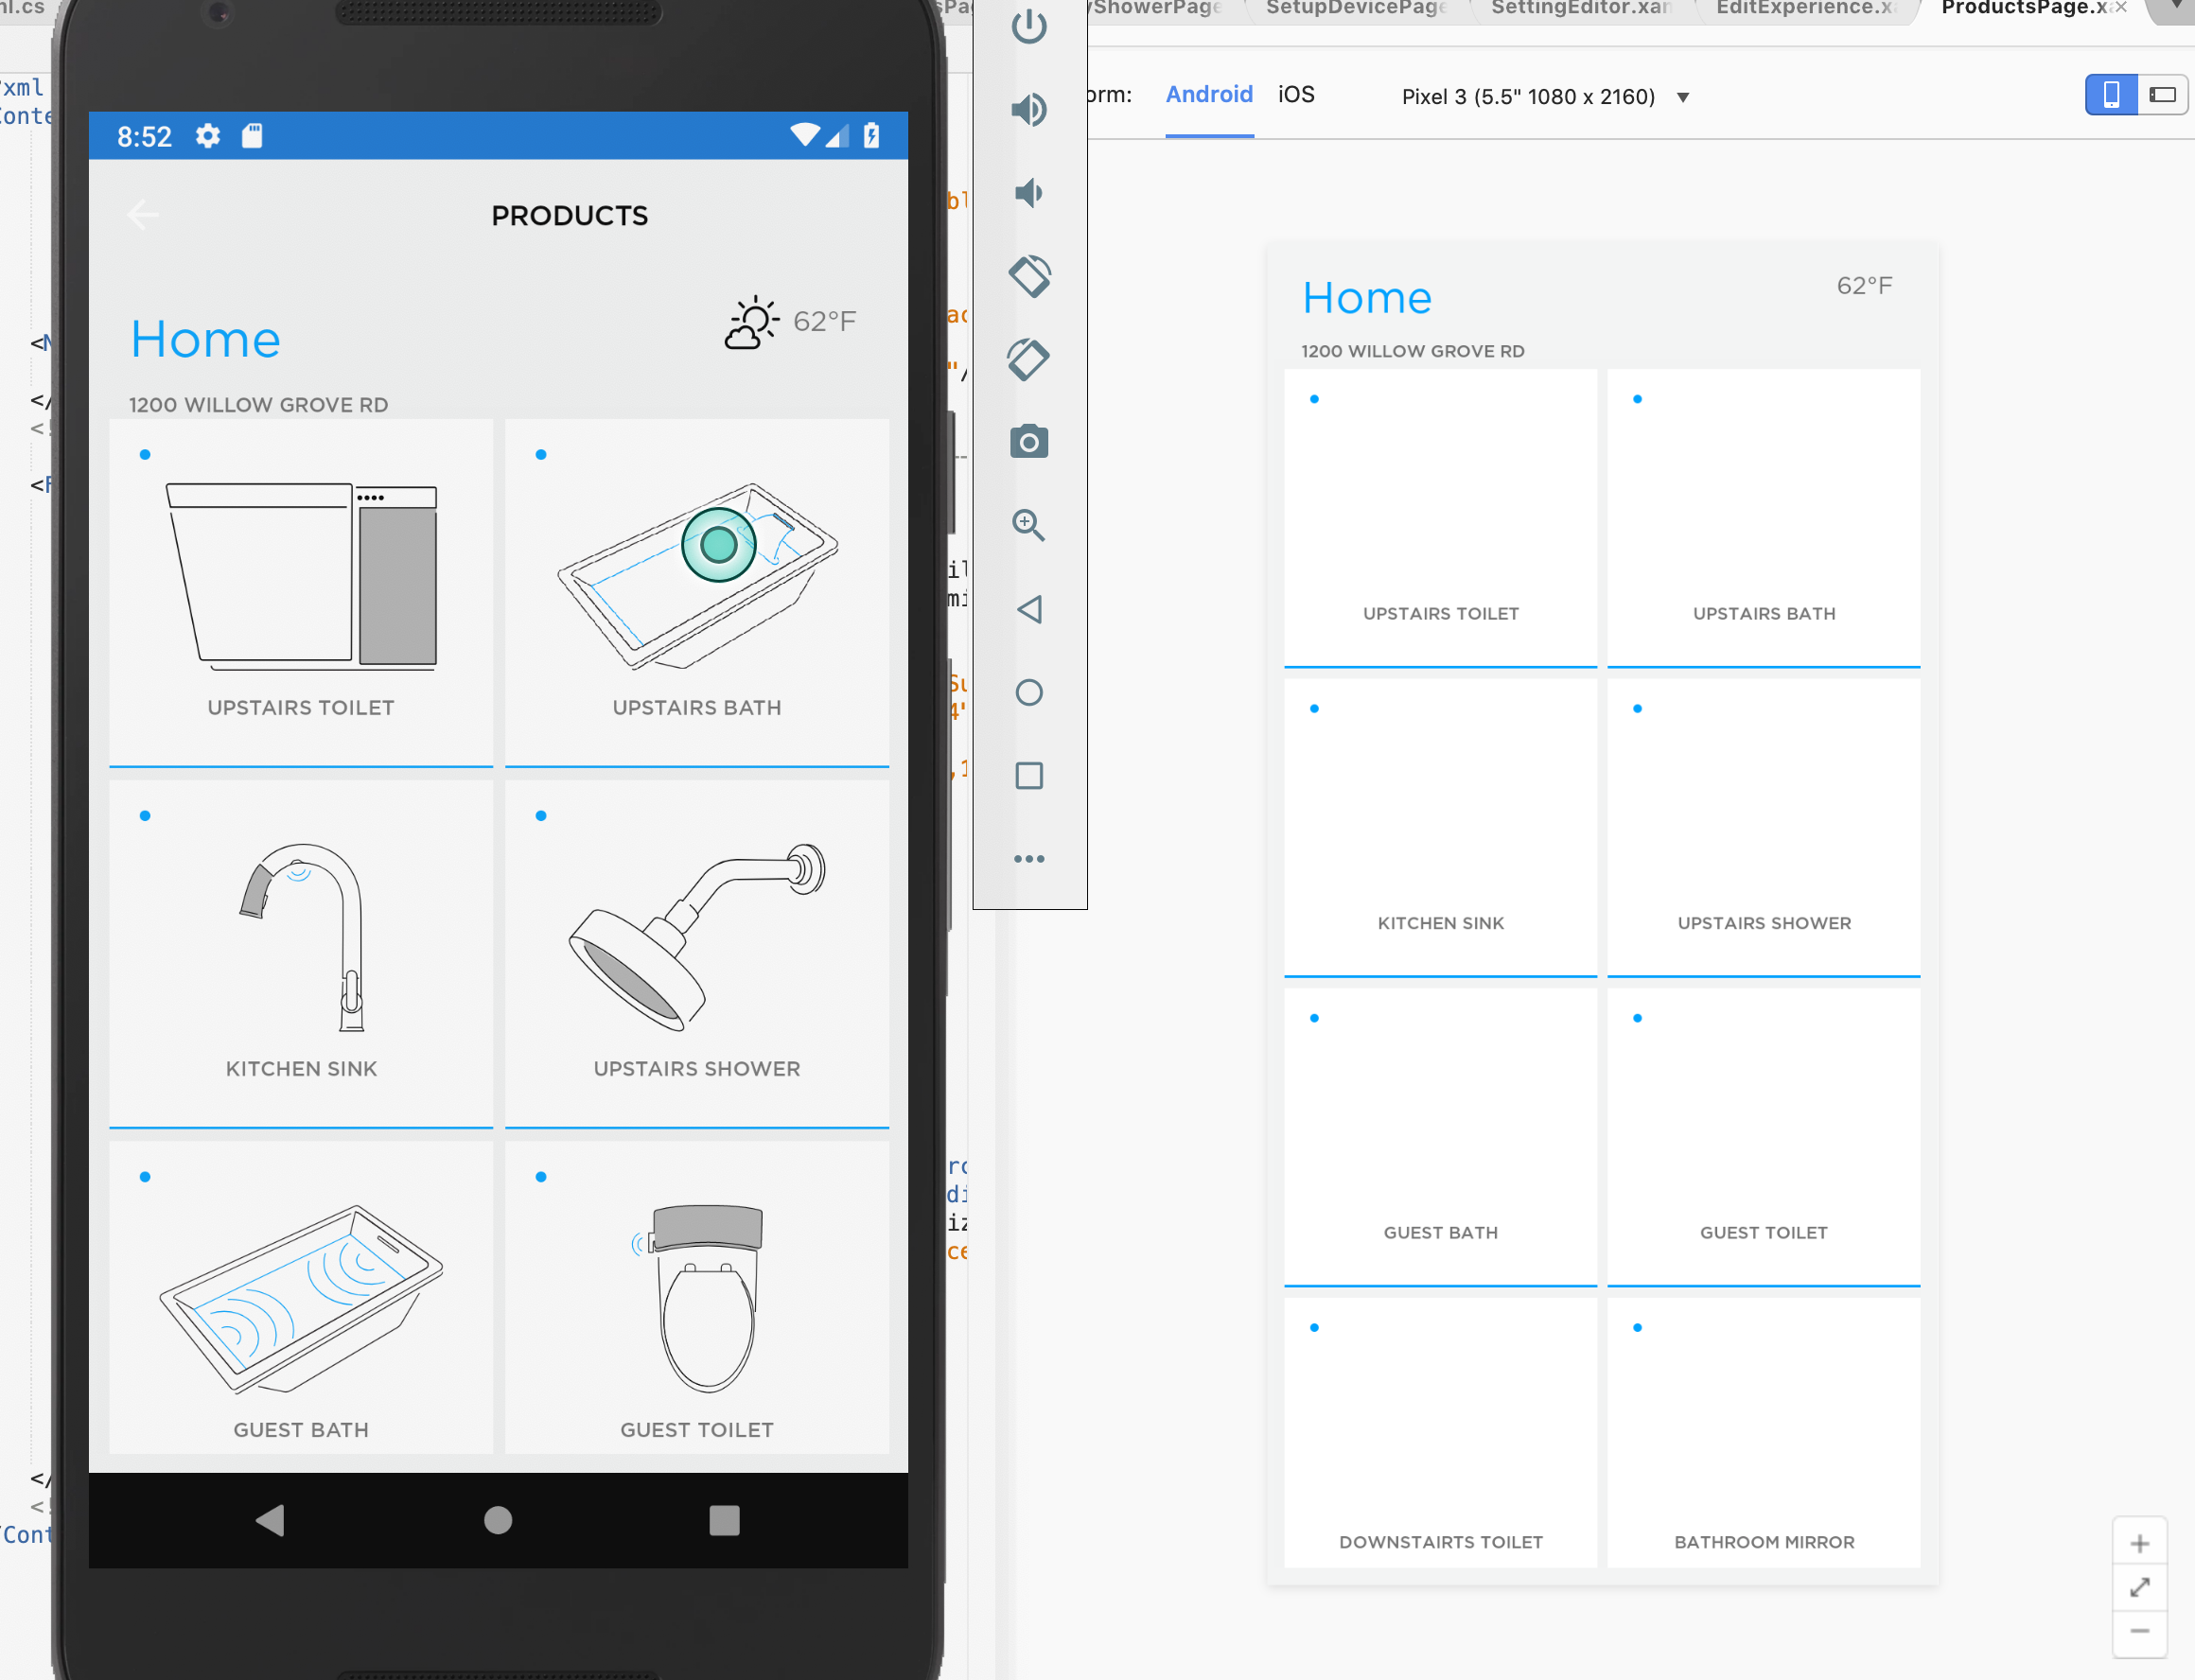The height and width of the screenshot is (1680, 2195).
Task: Tap the settings gear in the phone status bar
Action: 208,136
